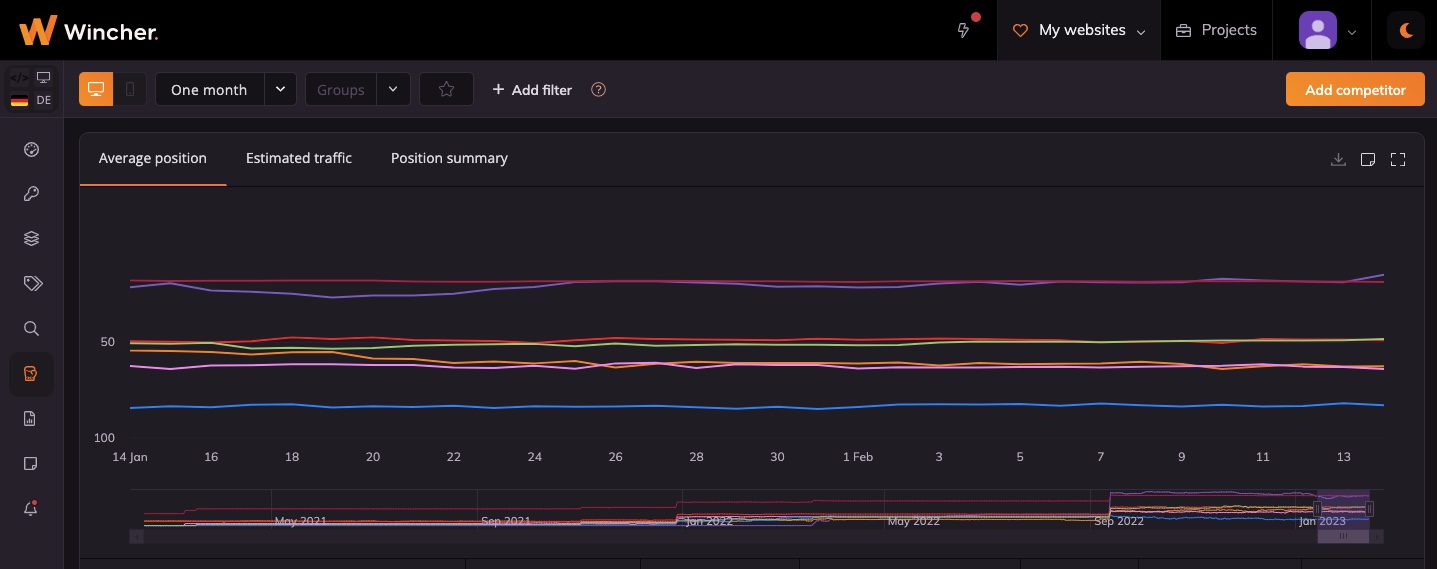The height and width of the screenshot is (569, 1437).
Task: Open the One month date range dropdown
Action: click(225, 90)
